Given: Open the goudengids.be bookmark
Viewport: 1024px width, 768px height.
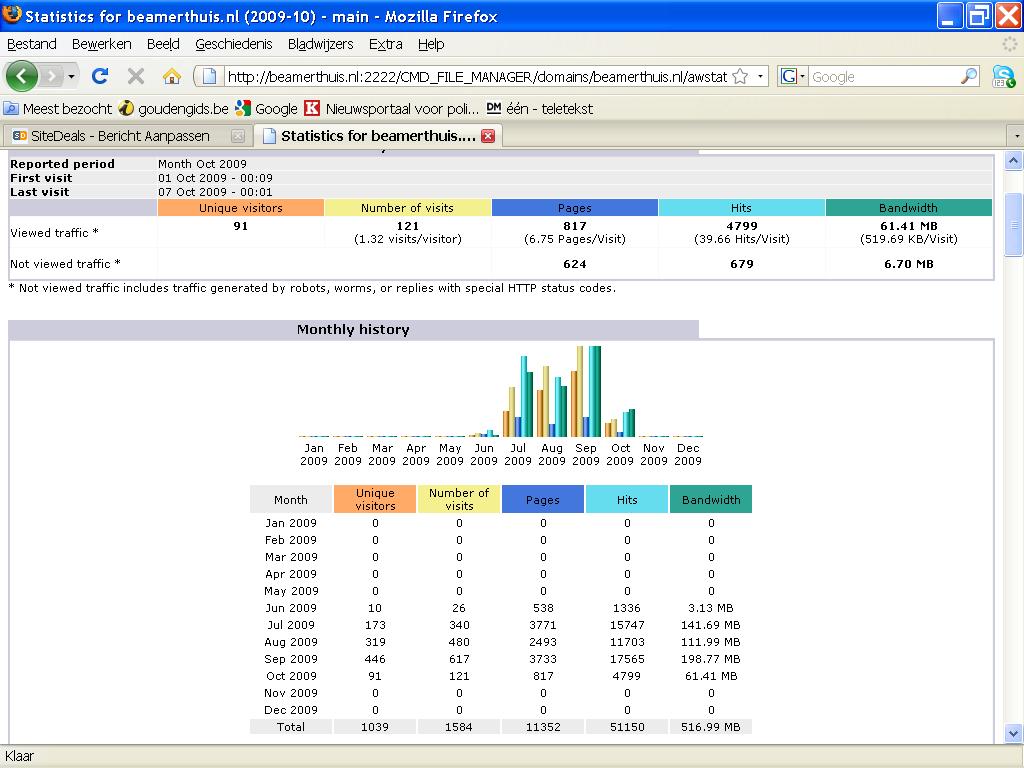Looking at the screenshot, I should [174, 108].
